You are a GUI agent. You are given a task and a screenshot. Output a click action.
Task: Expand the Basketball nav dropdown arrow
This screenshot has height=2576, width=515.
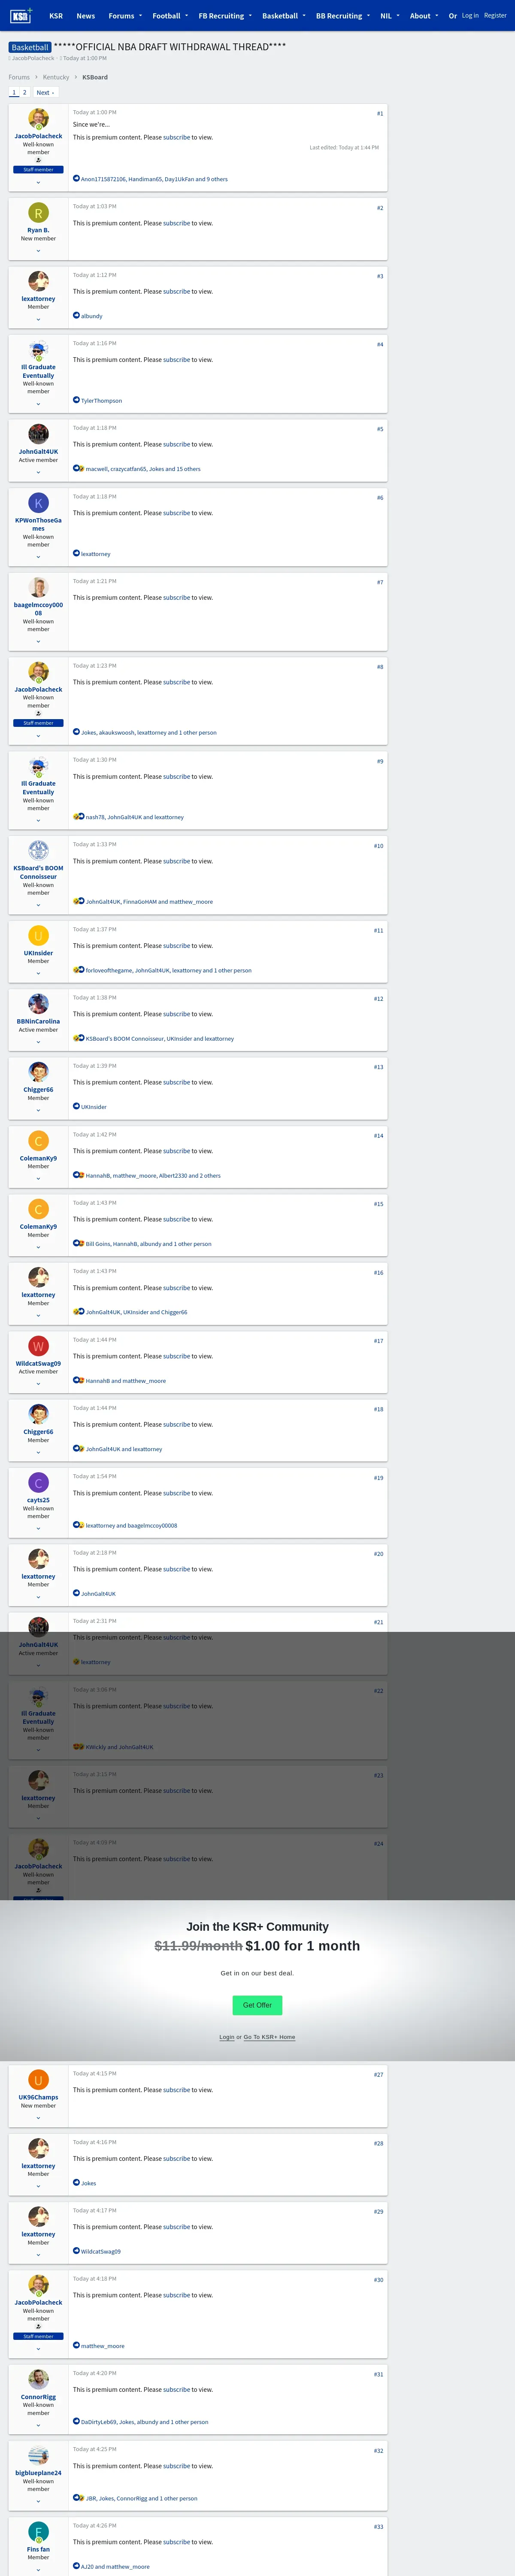[x=304, y=16]
